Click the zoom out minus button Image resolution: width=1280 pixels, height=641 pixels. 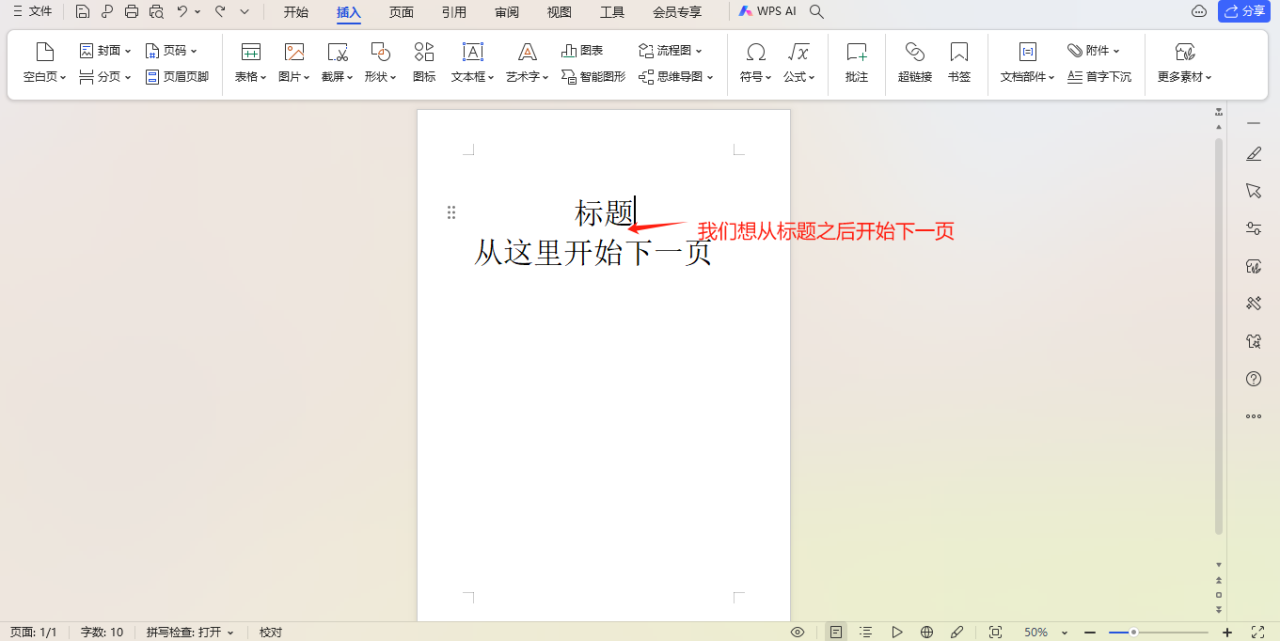(1090, 632)
